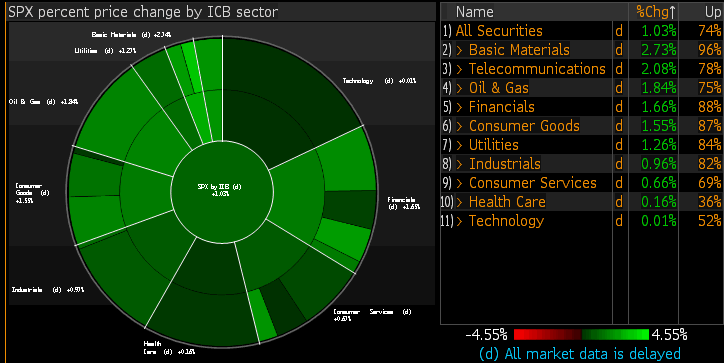Click the red-to-green color scale bar
The height and width of the screenshot is (363, 724).
[581, 334]
